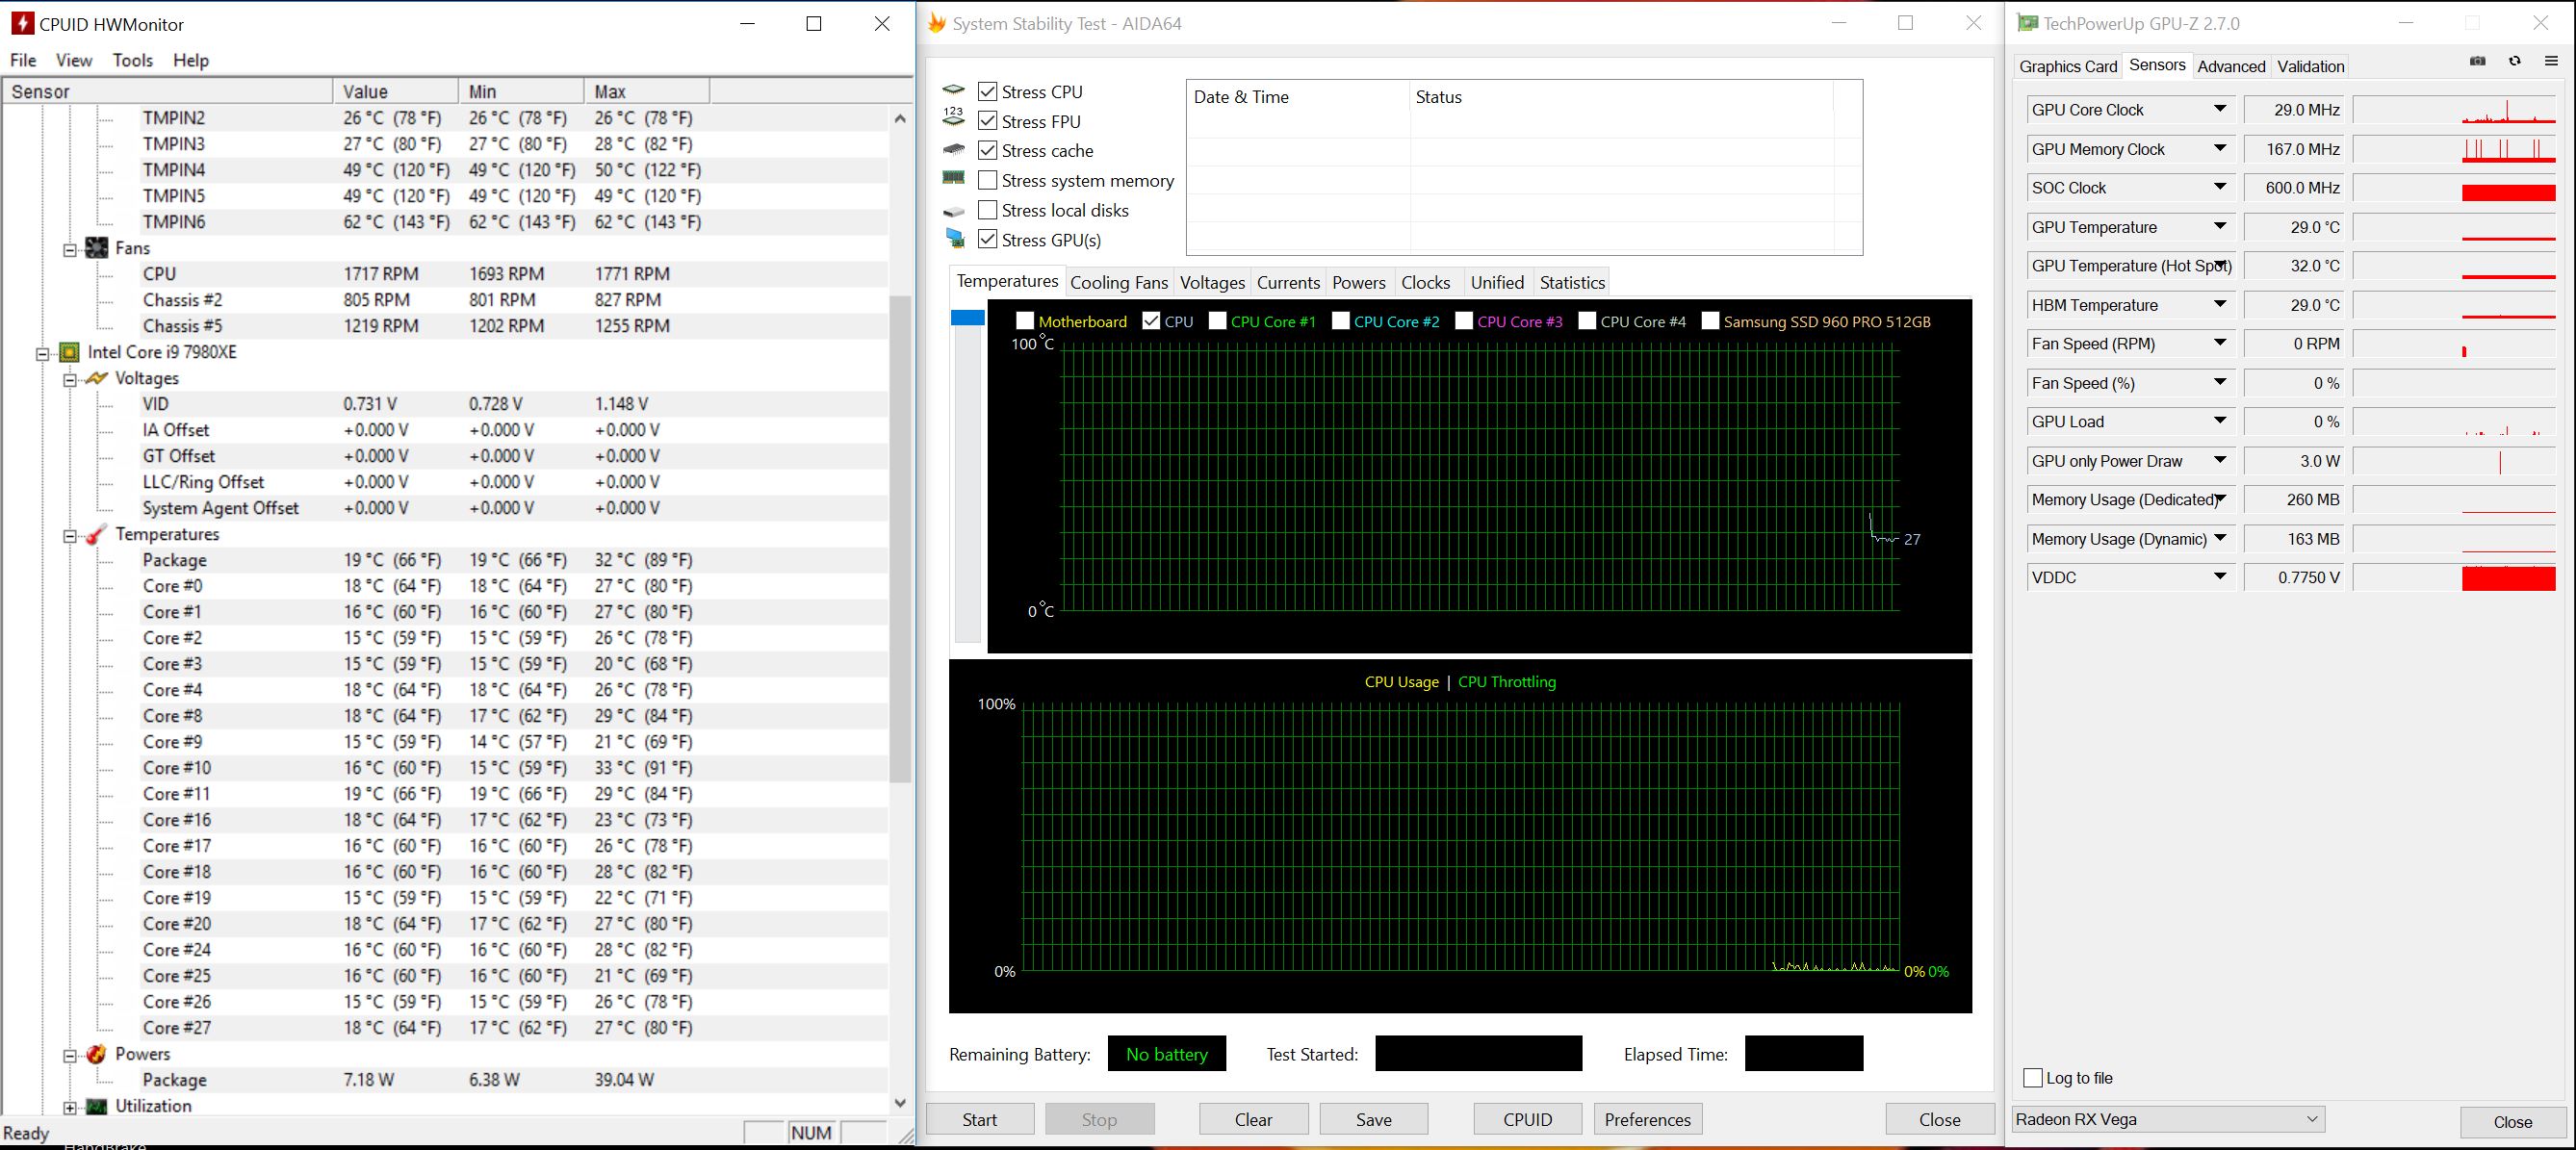Open the Tools menu in HWMonitor
The image size is (2576, 1150).
(132, 60)
